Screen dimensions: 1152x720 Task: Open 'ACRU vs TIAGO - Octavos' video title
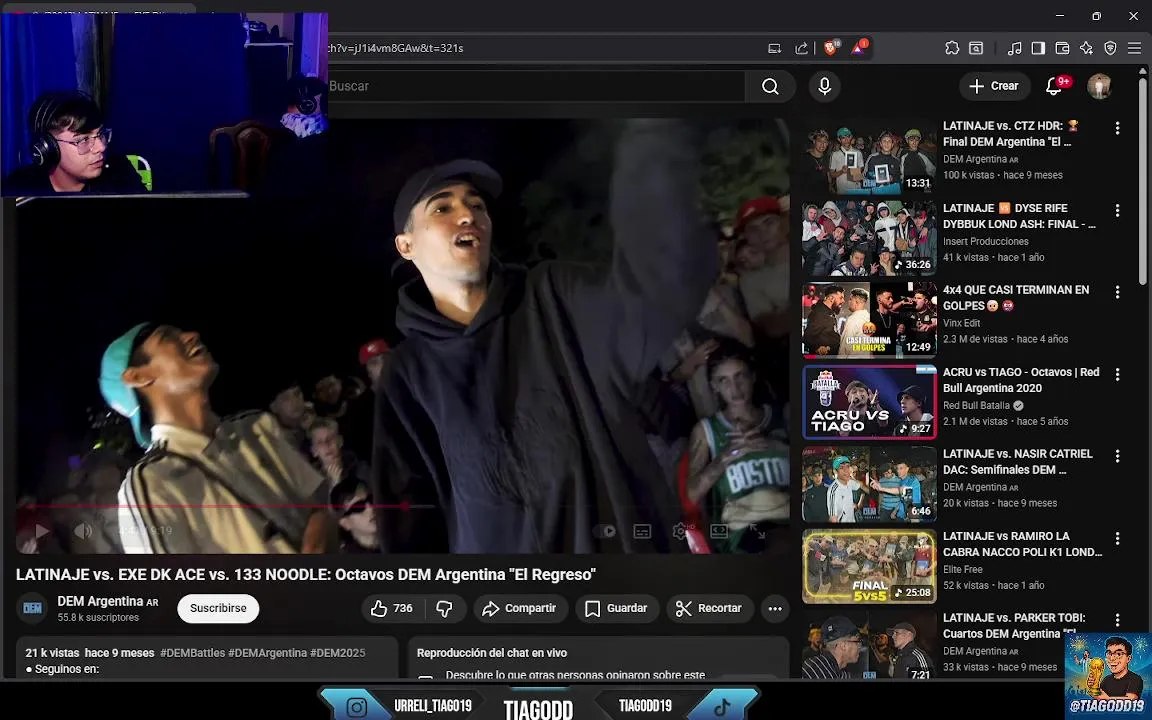pyautogui.click(x=1021, y=380)
